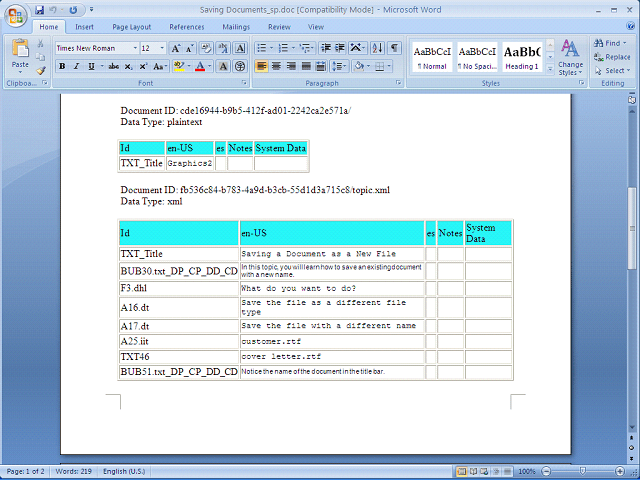Toggle show paragraph marks
The width and height of the screenshot is (640, 480).
tap(394, 48)
